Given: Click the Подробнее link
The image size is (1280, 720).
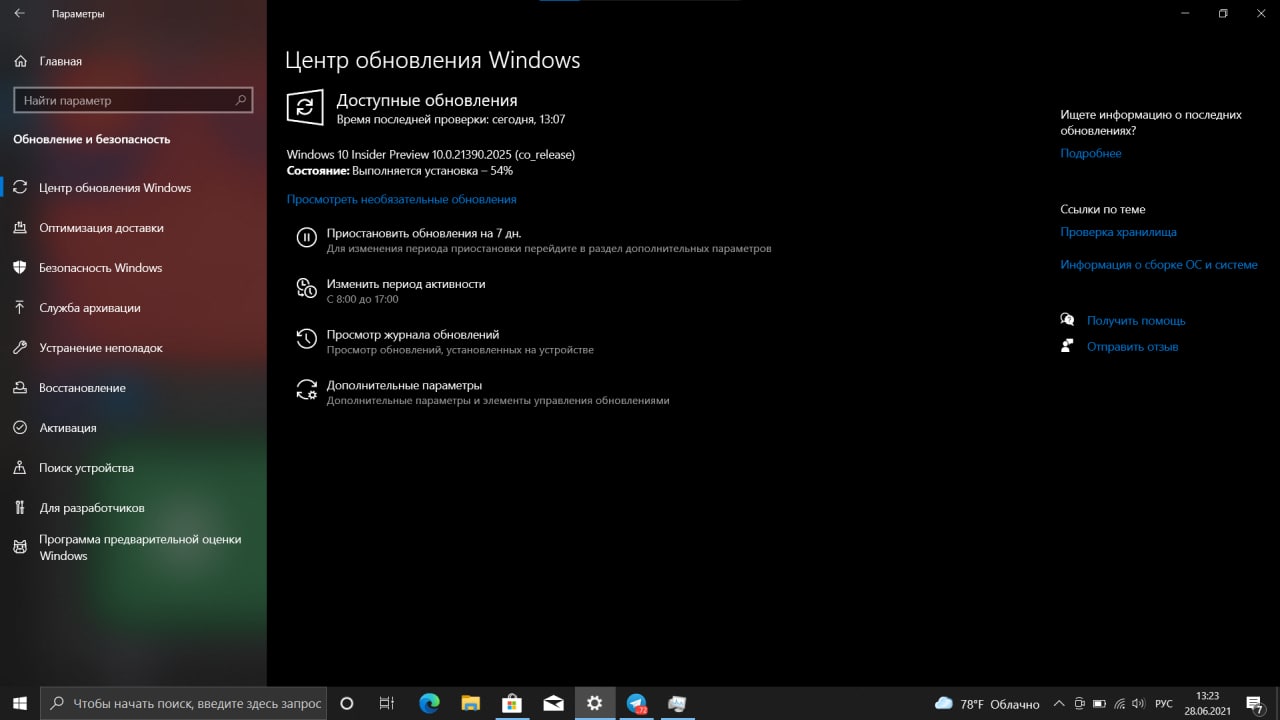Looking at the screenshot, I should [1090, 153].
